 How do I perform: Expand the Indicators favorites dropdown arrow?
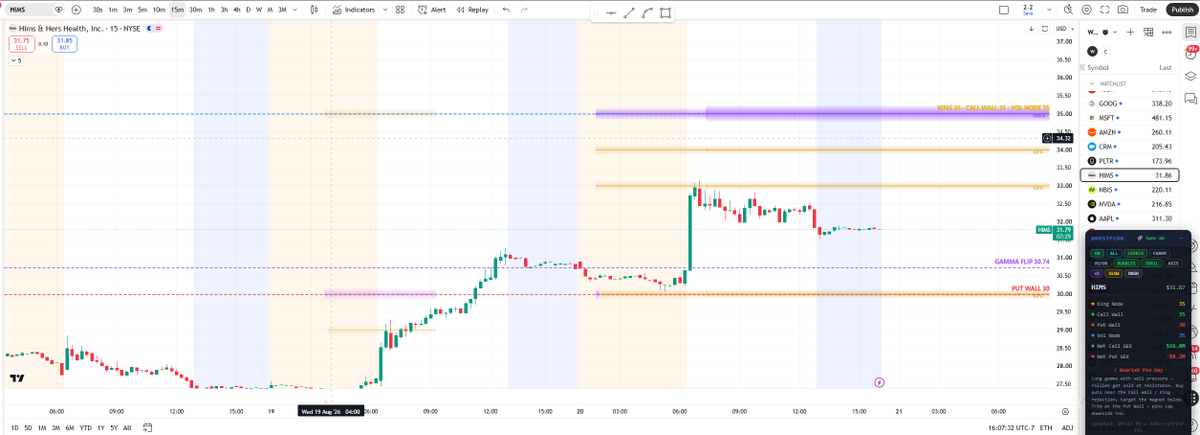tap(385, 9)
